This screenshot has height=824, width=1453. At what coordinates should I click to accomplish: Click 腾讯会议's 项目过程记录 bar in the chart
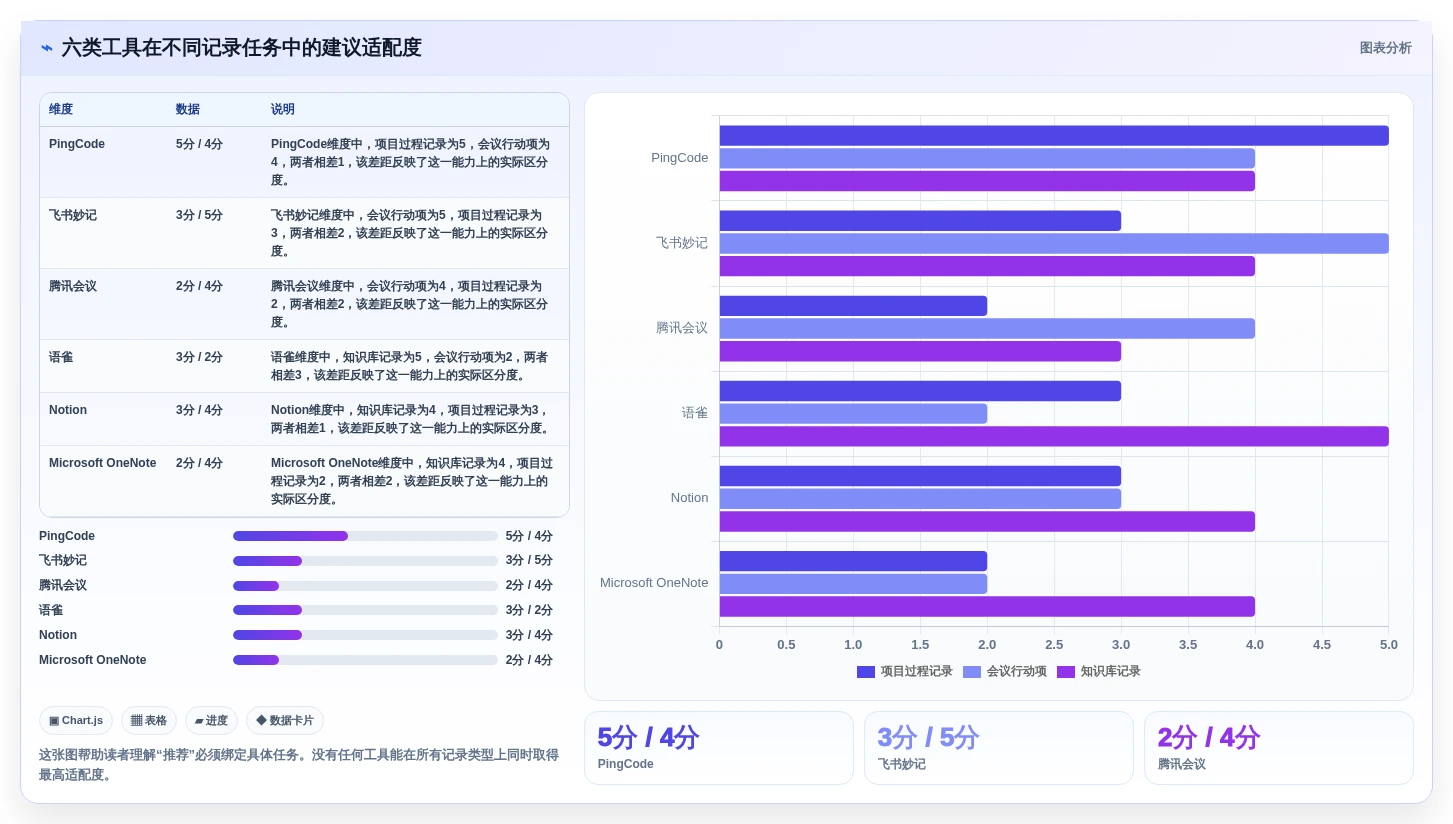click(853, 306)
